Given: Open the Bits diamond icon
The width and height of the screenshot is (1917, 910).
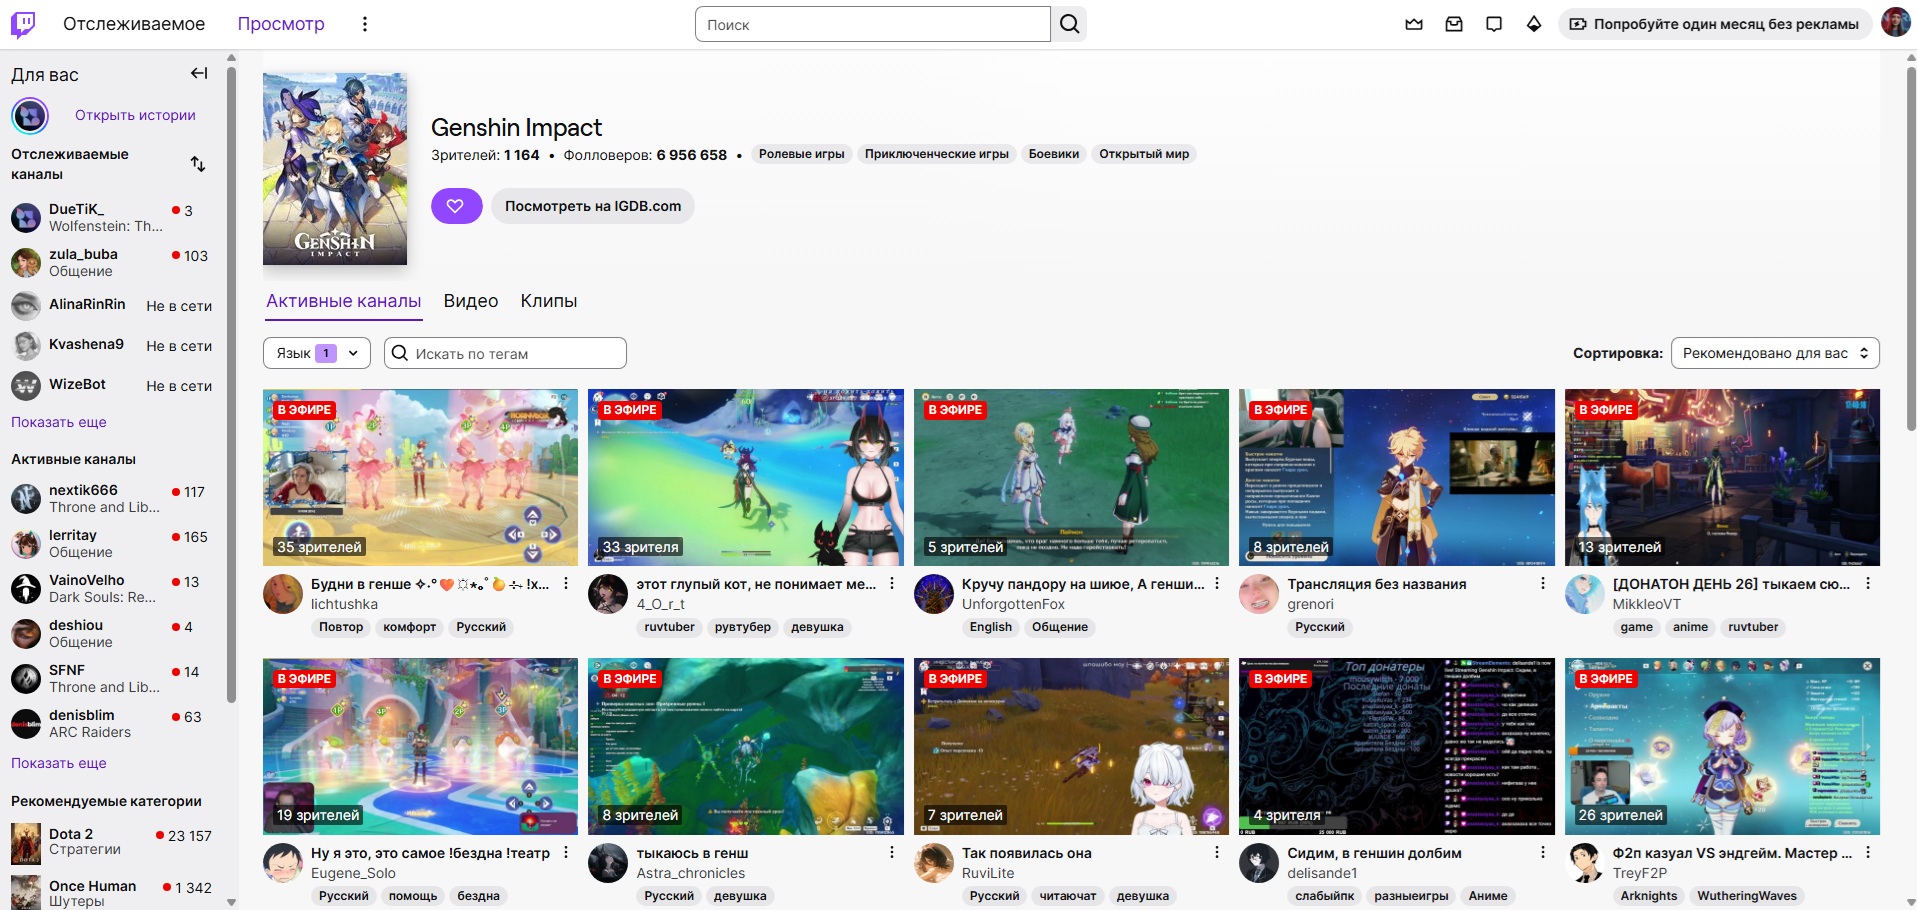Looking at the screenshot, I should pyautogui.click(x=1534, y=24).
